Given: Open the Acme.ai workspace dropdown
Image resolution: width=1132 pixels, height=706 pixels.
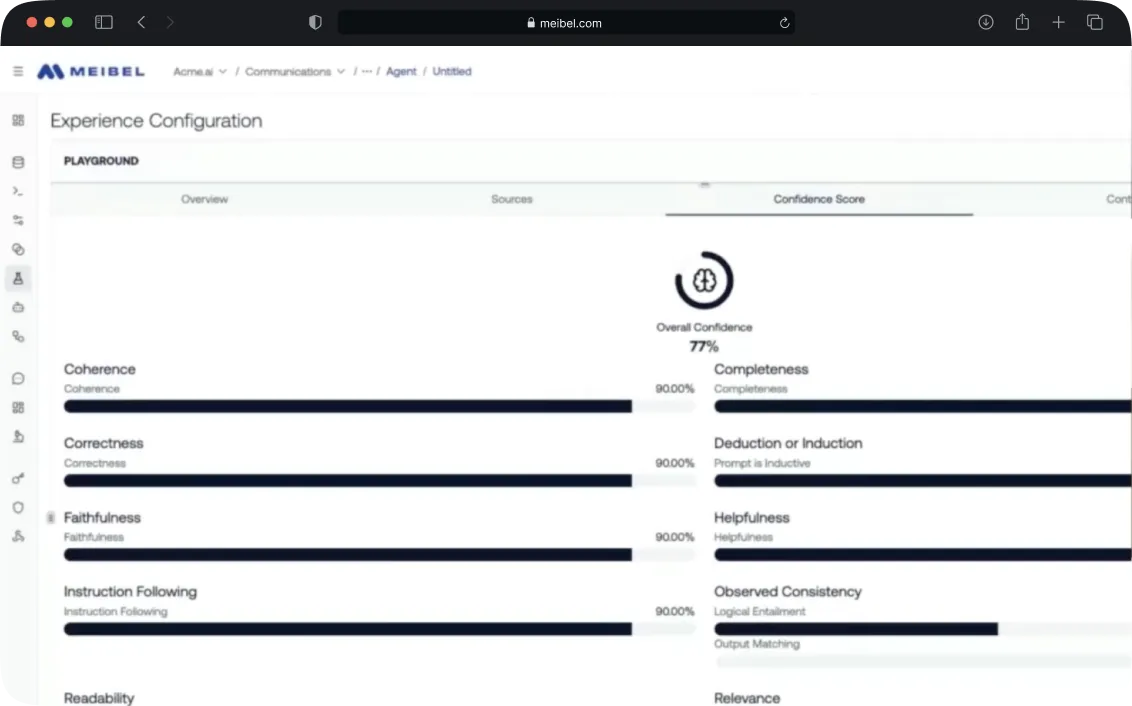Looking at the screenshot, I should pos(199,71).
